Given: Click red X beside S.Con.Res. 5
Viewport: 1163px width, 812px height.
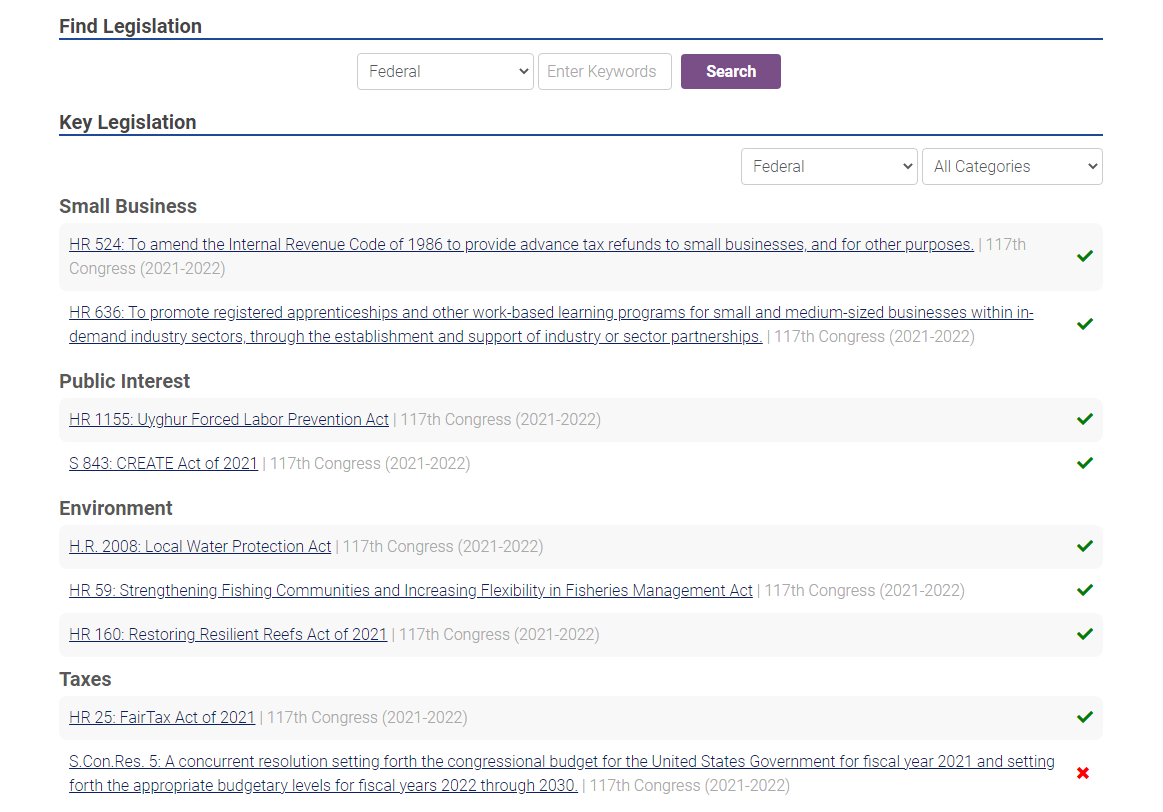Looking at the screenshot, I should 1083,773.
